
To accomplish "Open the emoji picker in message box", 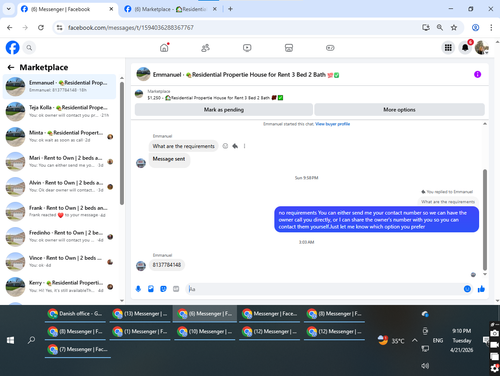I will (467, 289).
